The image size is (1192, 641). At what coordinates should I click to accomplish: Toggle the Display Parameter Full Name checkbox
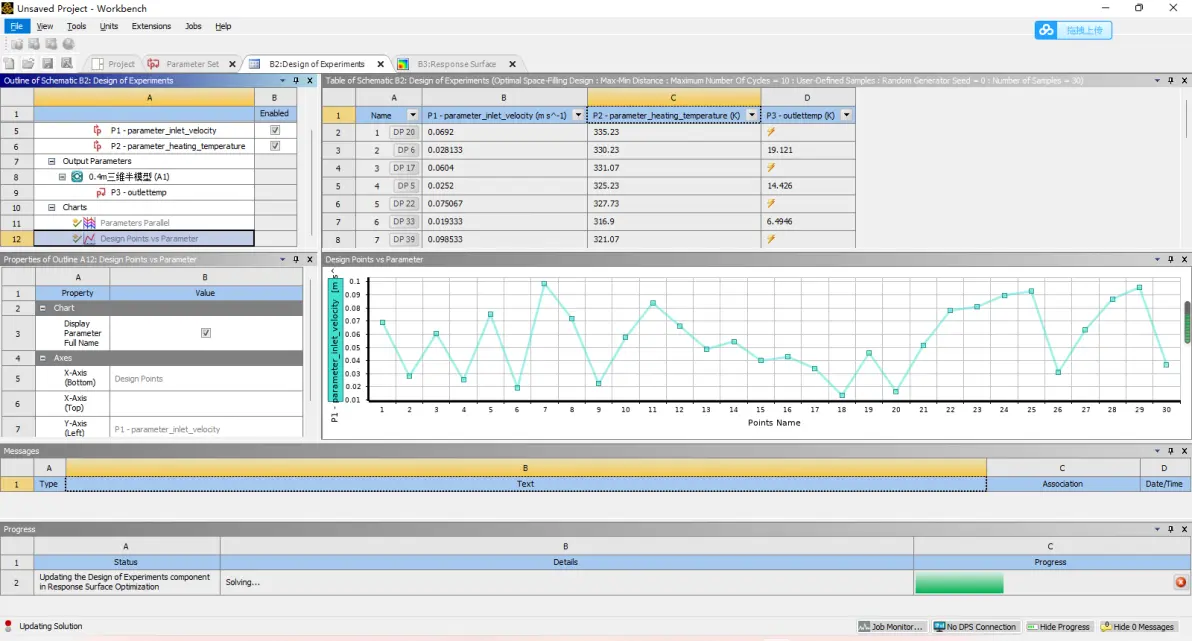point(206,333)
